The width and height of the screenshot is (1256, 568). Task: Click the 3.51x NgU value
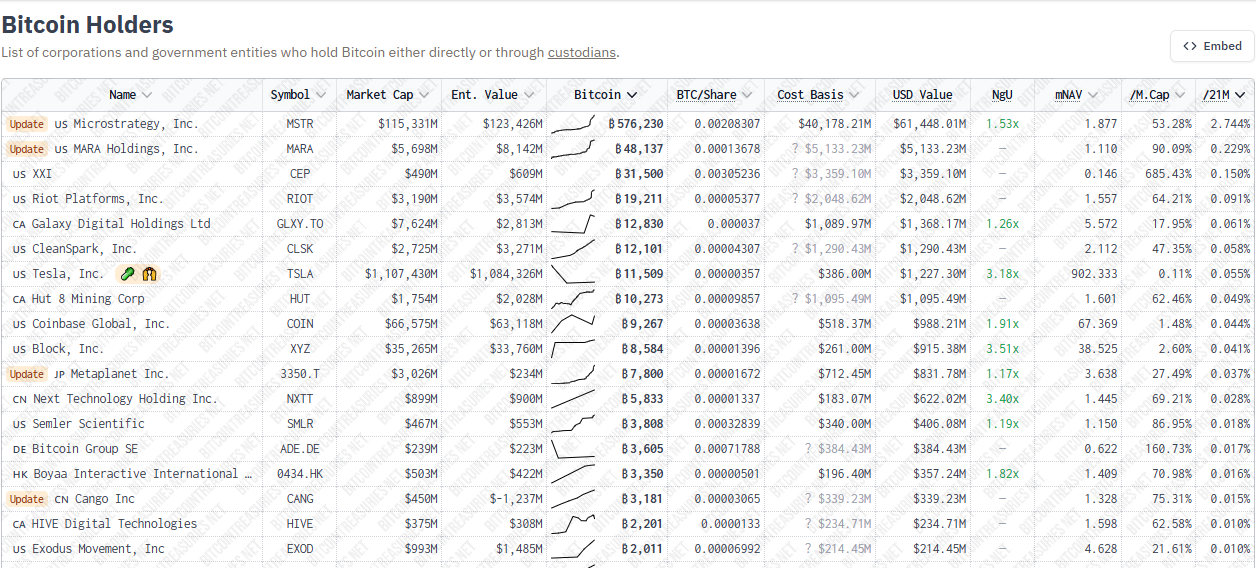[x=1002, y=349]
